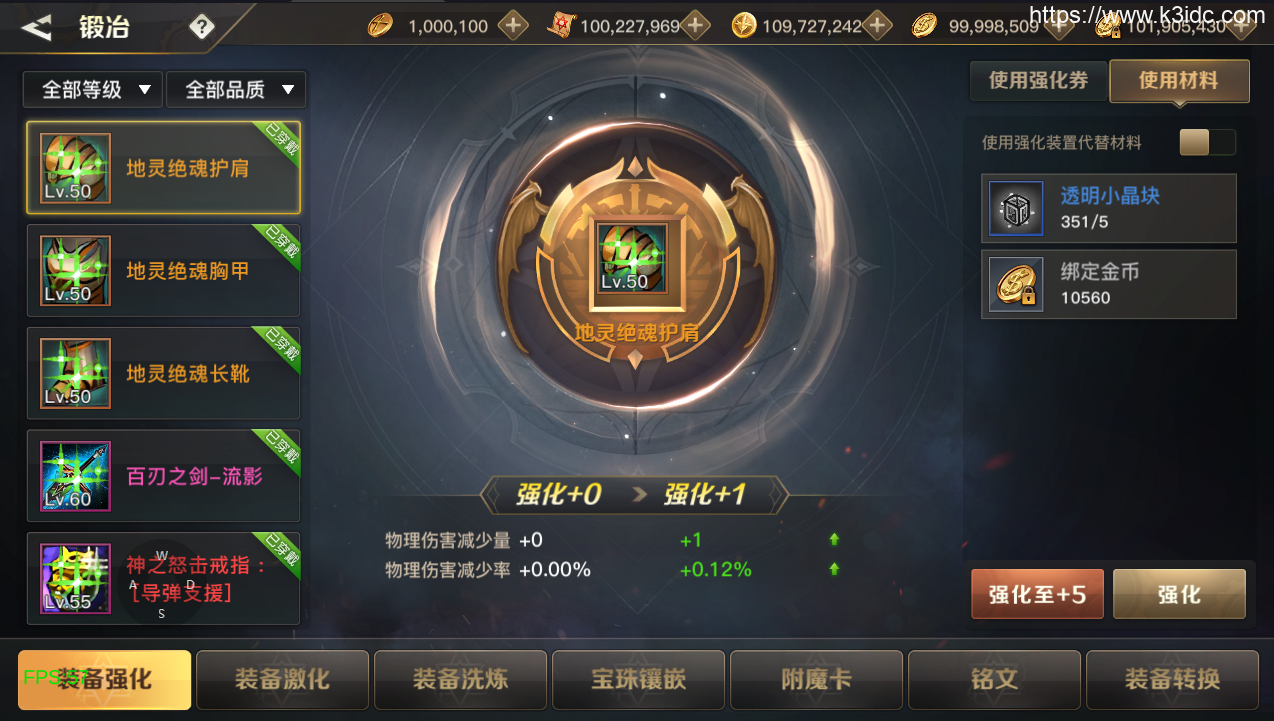Click the 强化 button

1179,595
